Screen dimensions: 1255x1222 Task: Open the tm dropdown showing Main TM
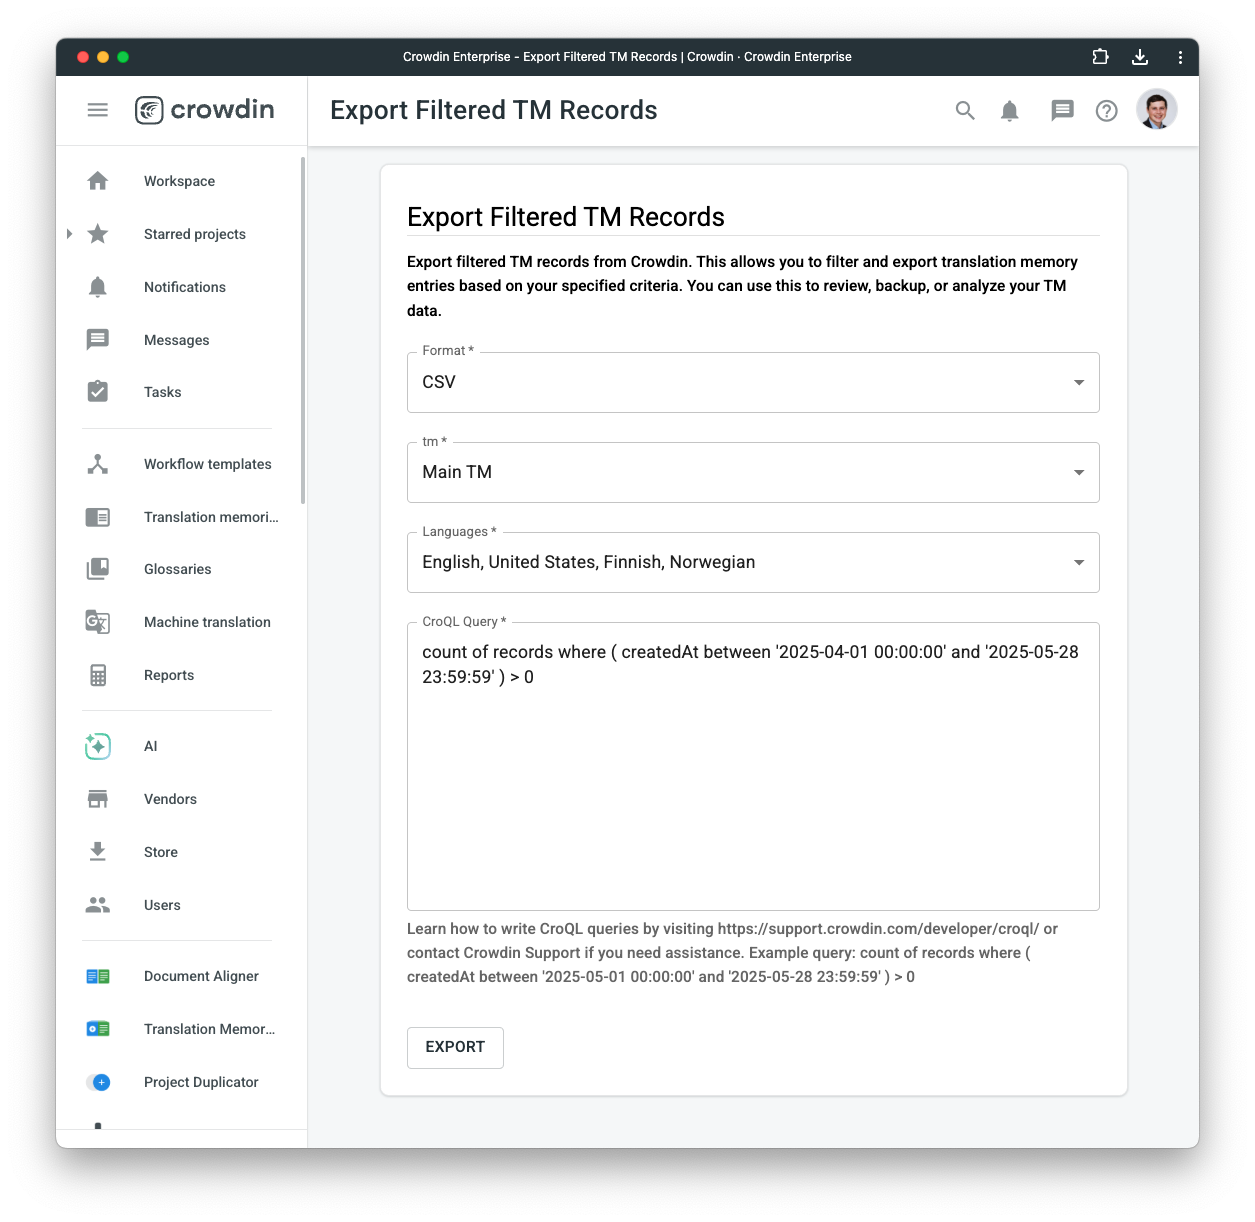tap(753, 472)
